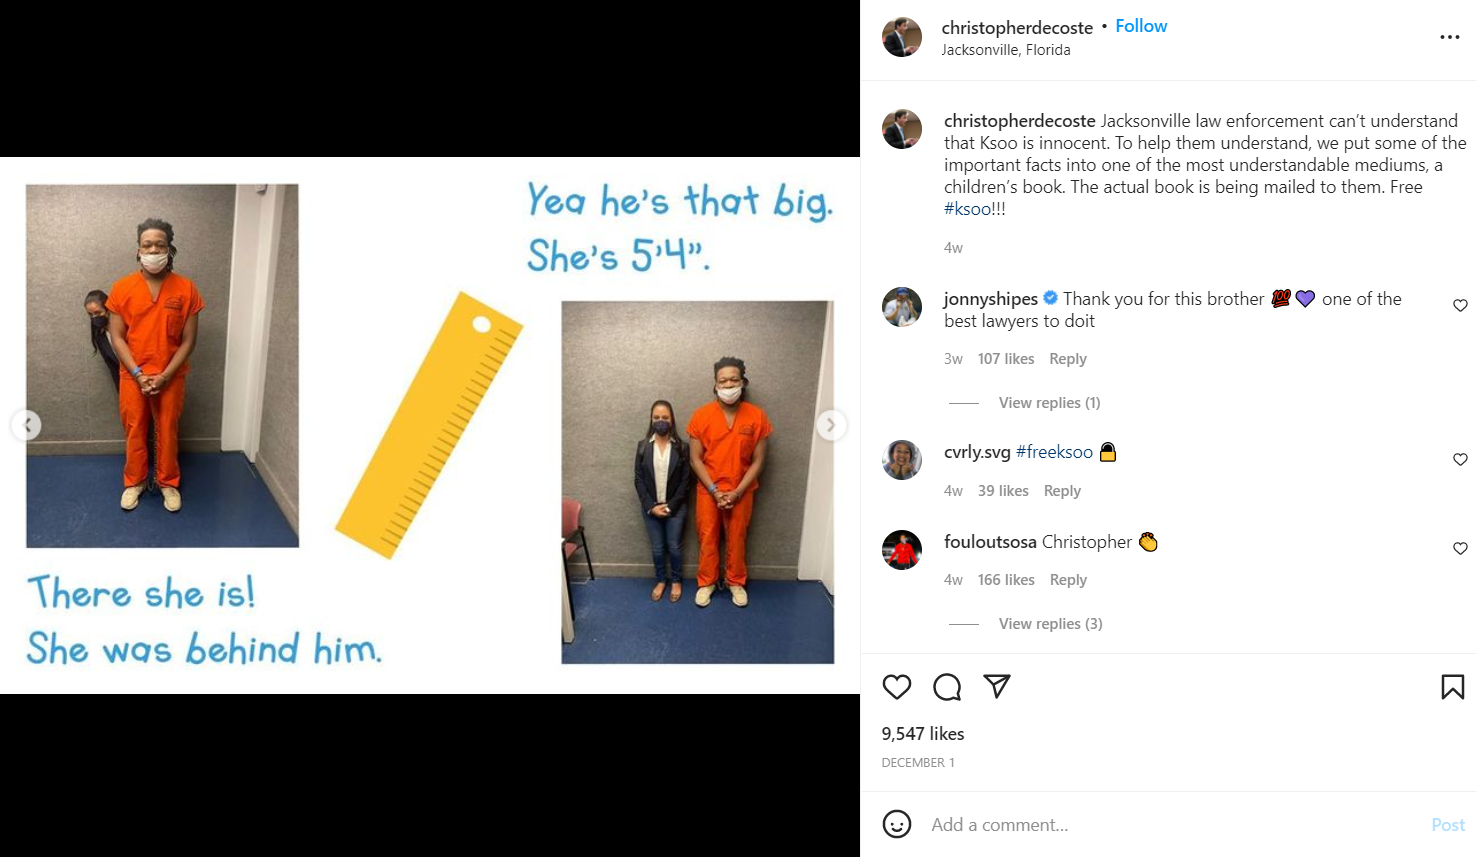
Task: Like cvrly.svg's comment
Action: pos(1460,460)
